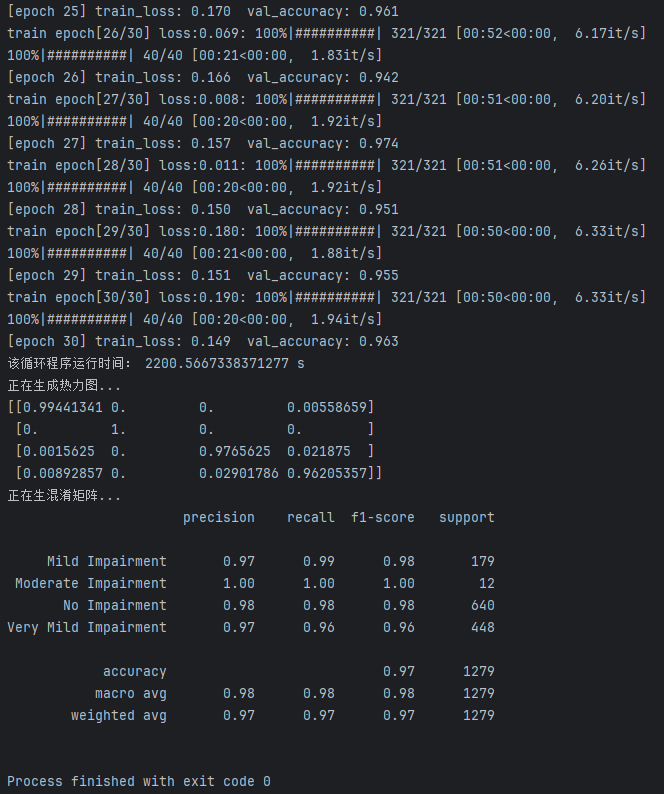This screenshot has height=794, width=664.
Task: Click the 'Moderate Impairment' row label
Action: (x=90, y=583)
